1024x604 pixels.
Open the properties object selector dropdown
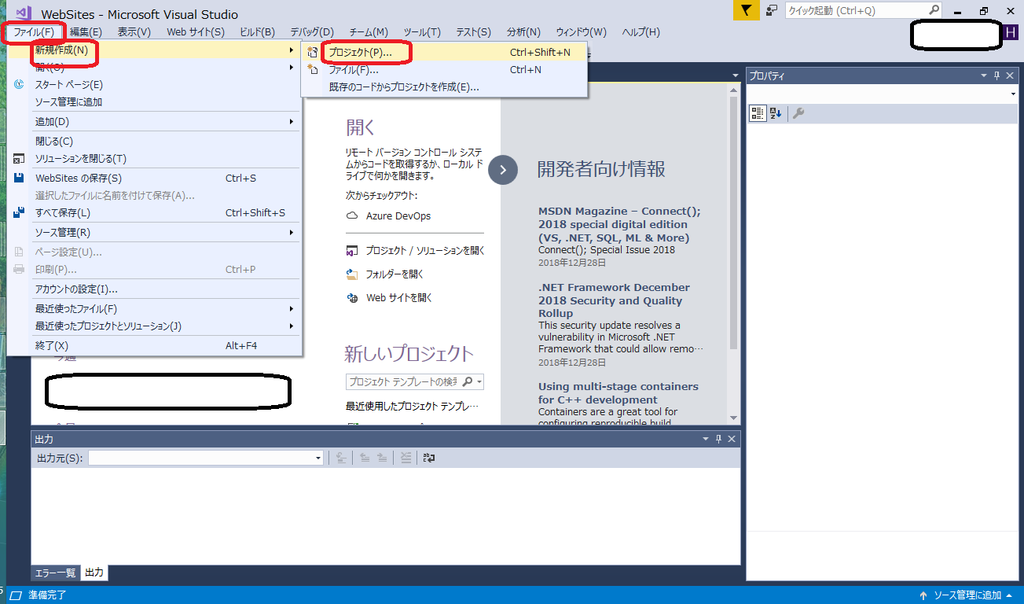pos(1013,94)
